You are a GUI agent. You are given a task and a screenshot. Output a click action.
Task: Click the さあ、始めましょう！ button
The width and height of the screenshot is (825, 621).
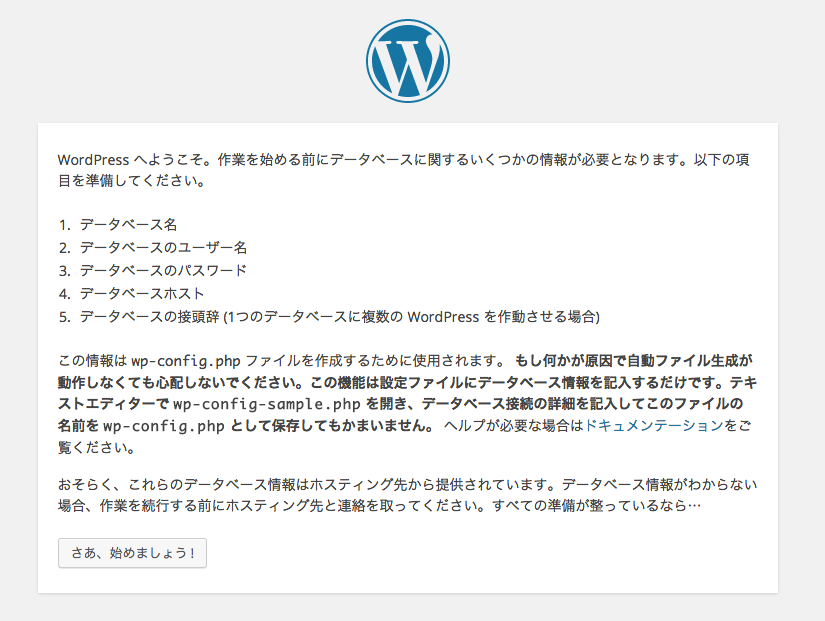pyautogui.click(x=132, y=553)
